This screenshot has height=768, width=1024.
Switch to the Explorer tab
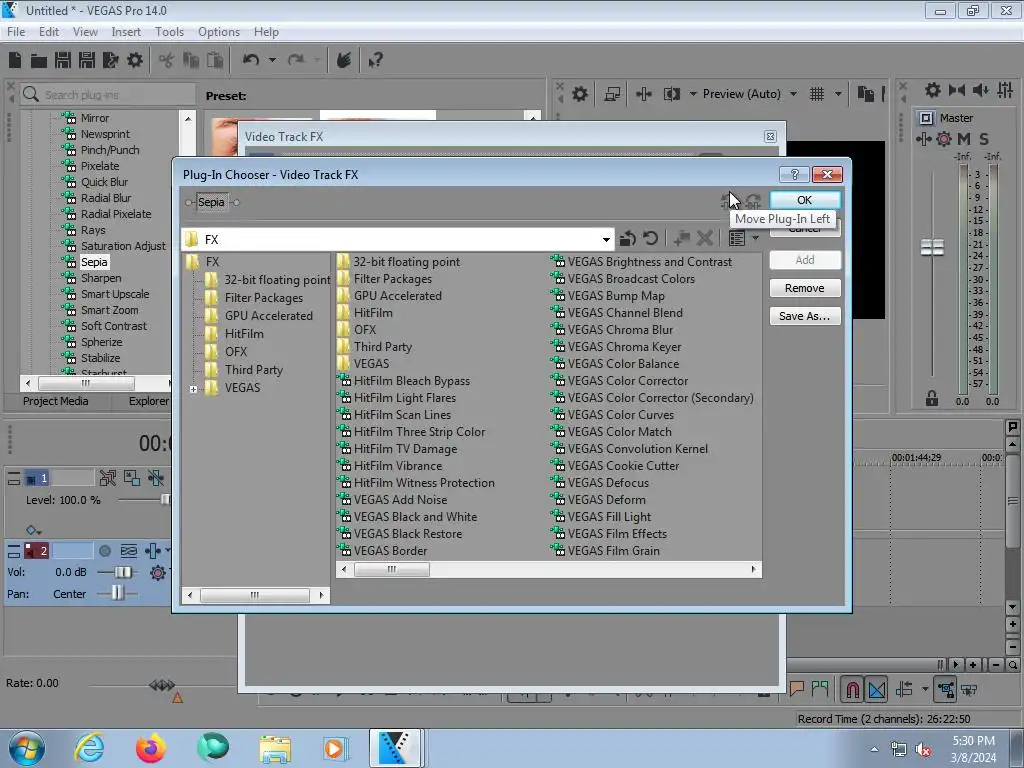click(148, 401)
